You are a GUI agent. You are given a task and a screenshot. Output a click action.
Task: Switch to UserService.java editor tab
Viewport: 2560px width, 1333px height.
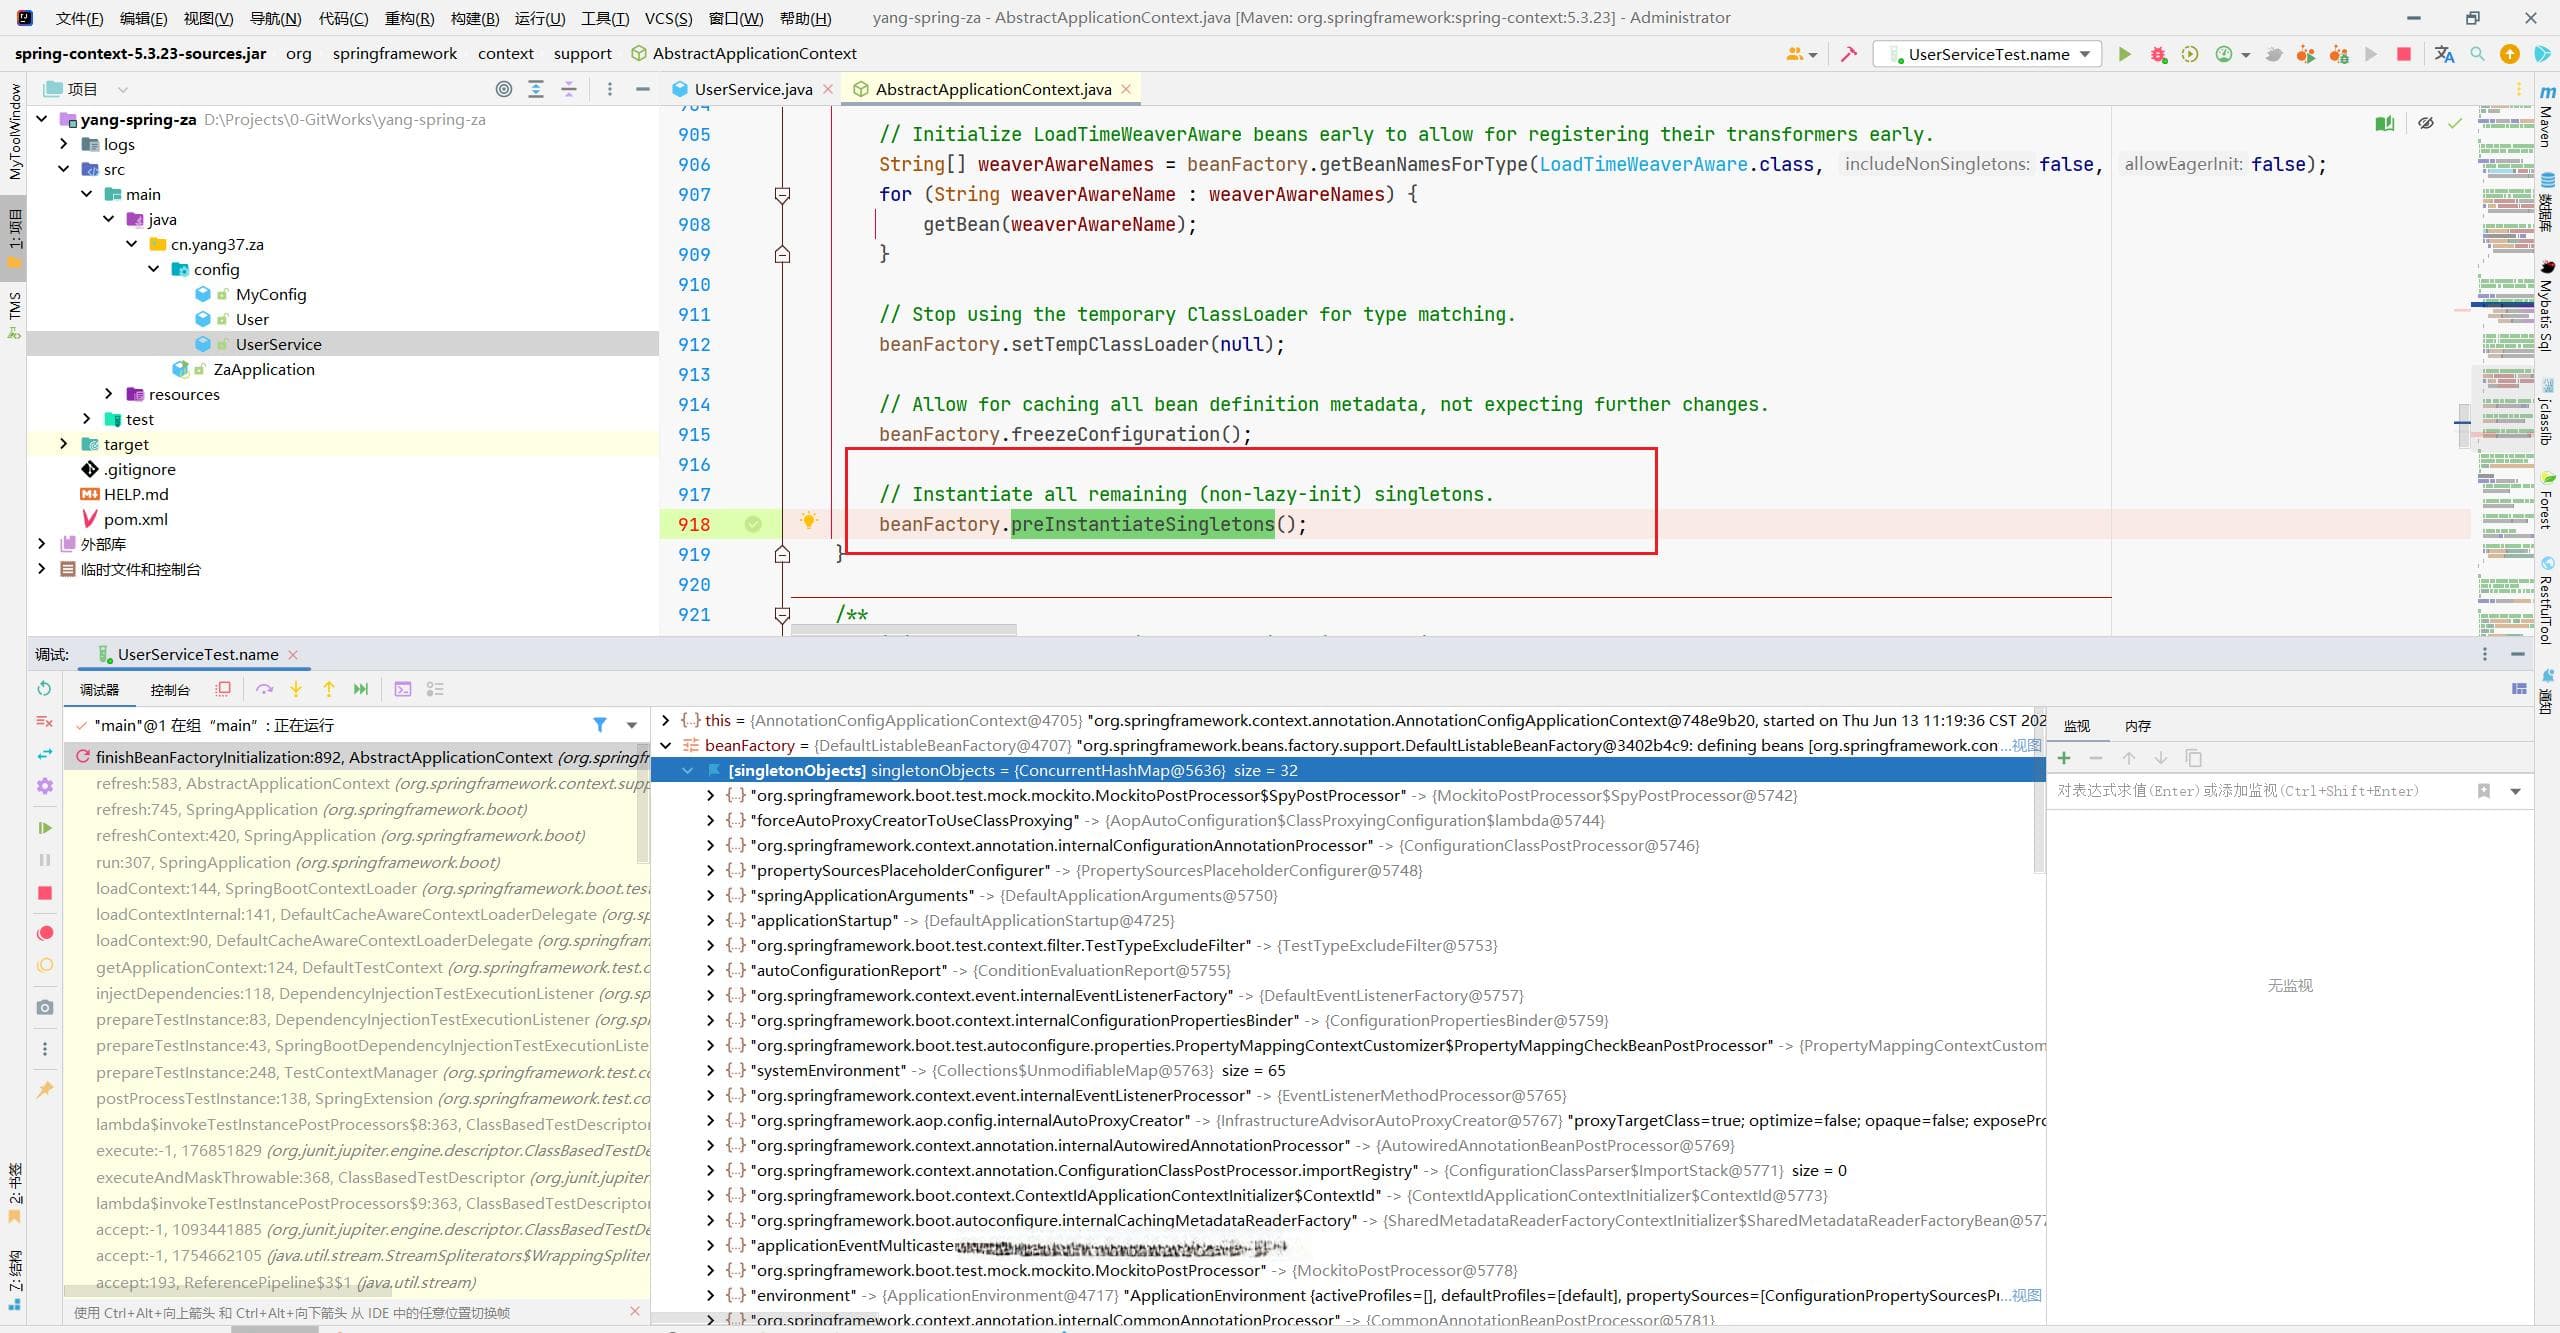point(752,89)
